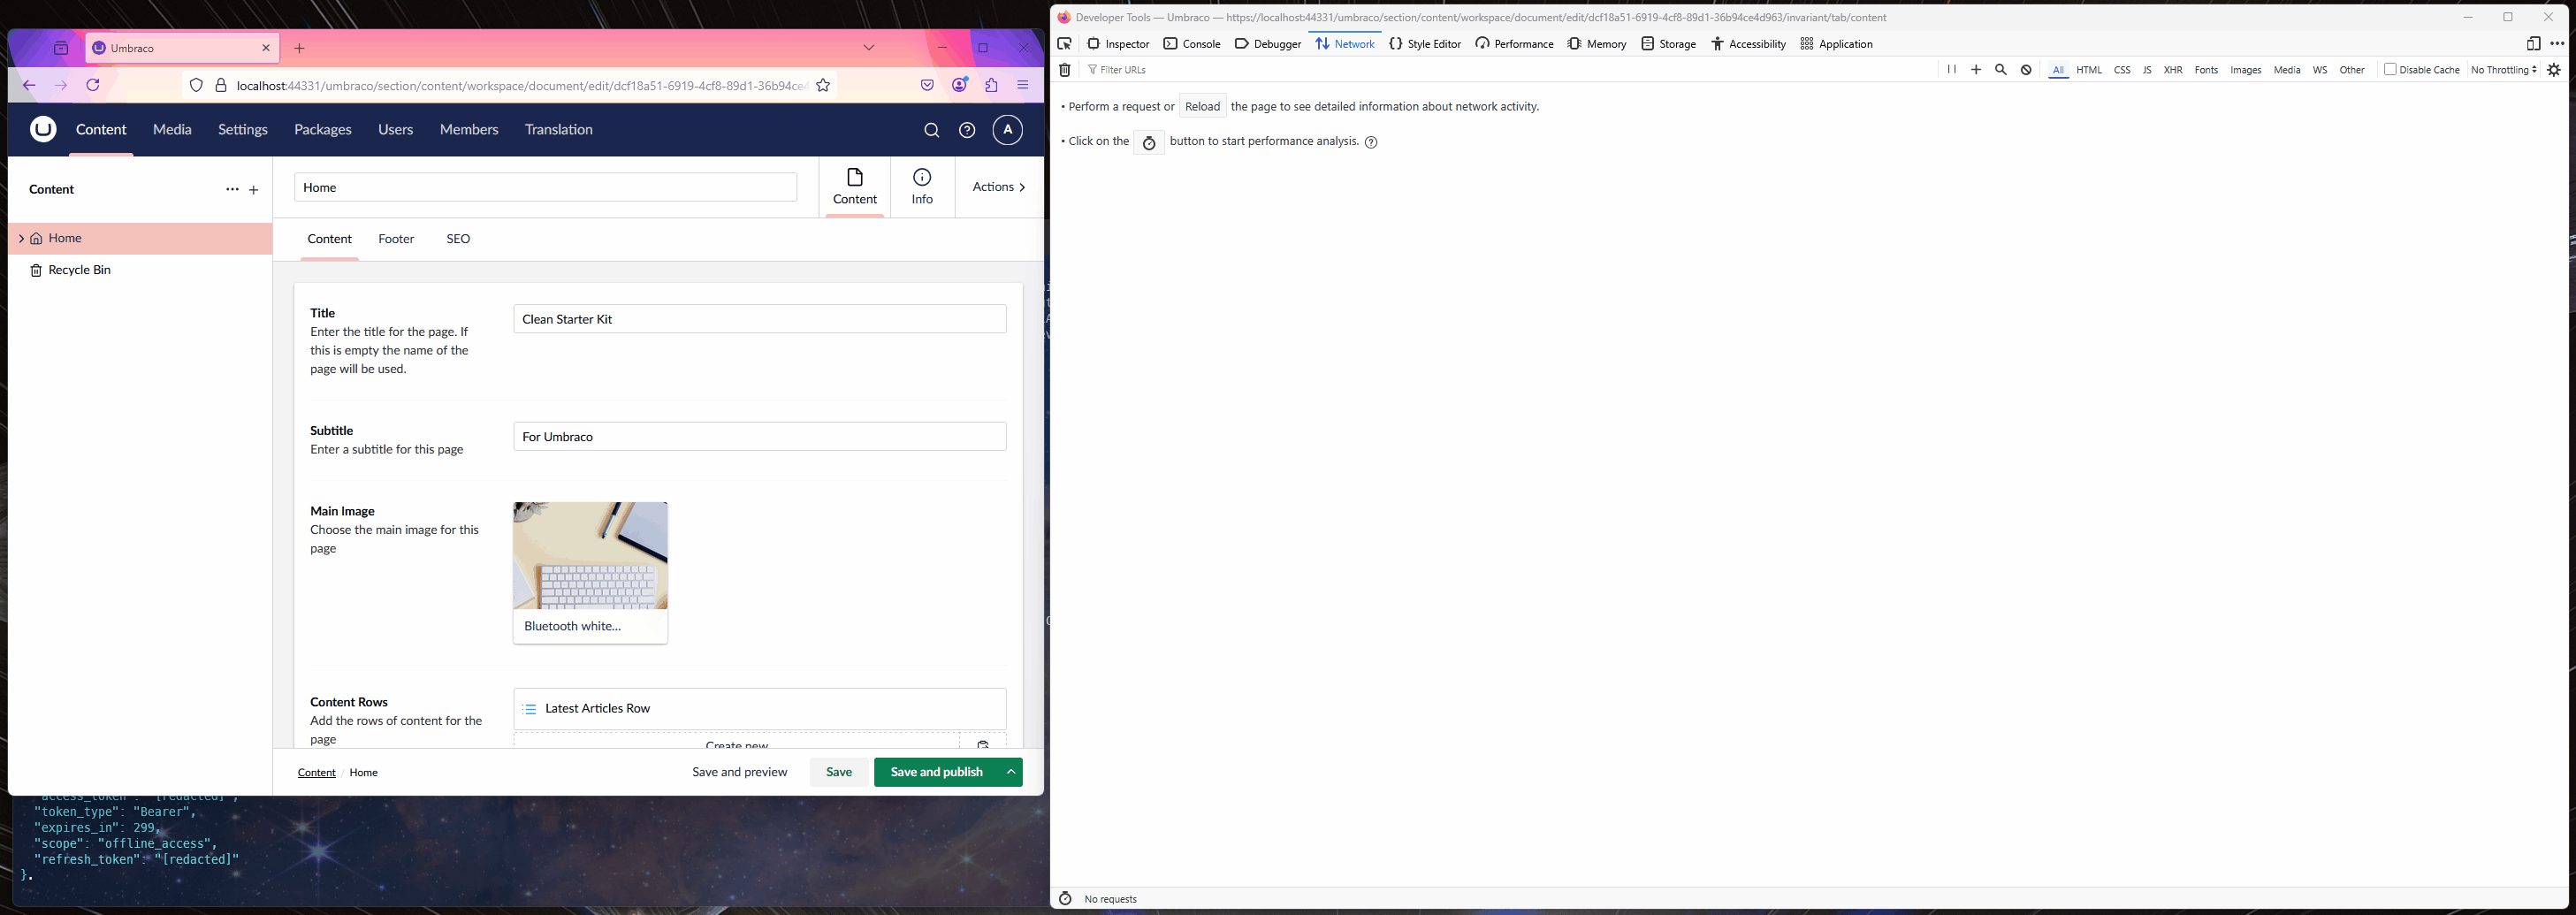Open the Accessibility panel
The image size is (2576, 915).
coord(1748,44)
